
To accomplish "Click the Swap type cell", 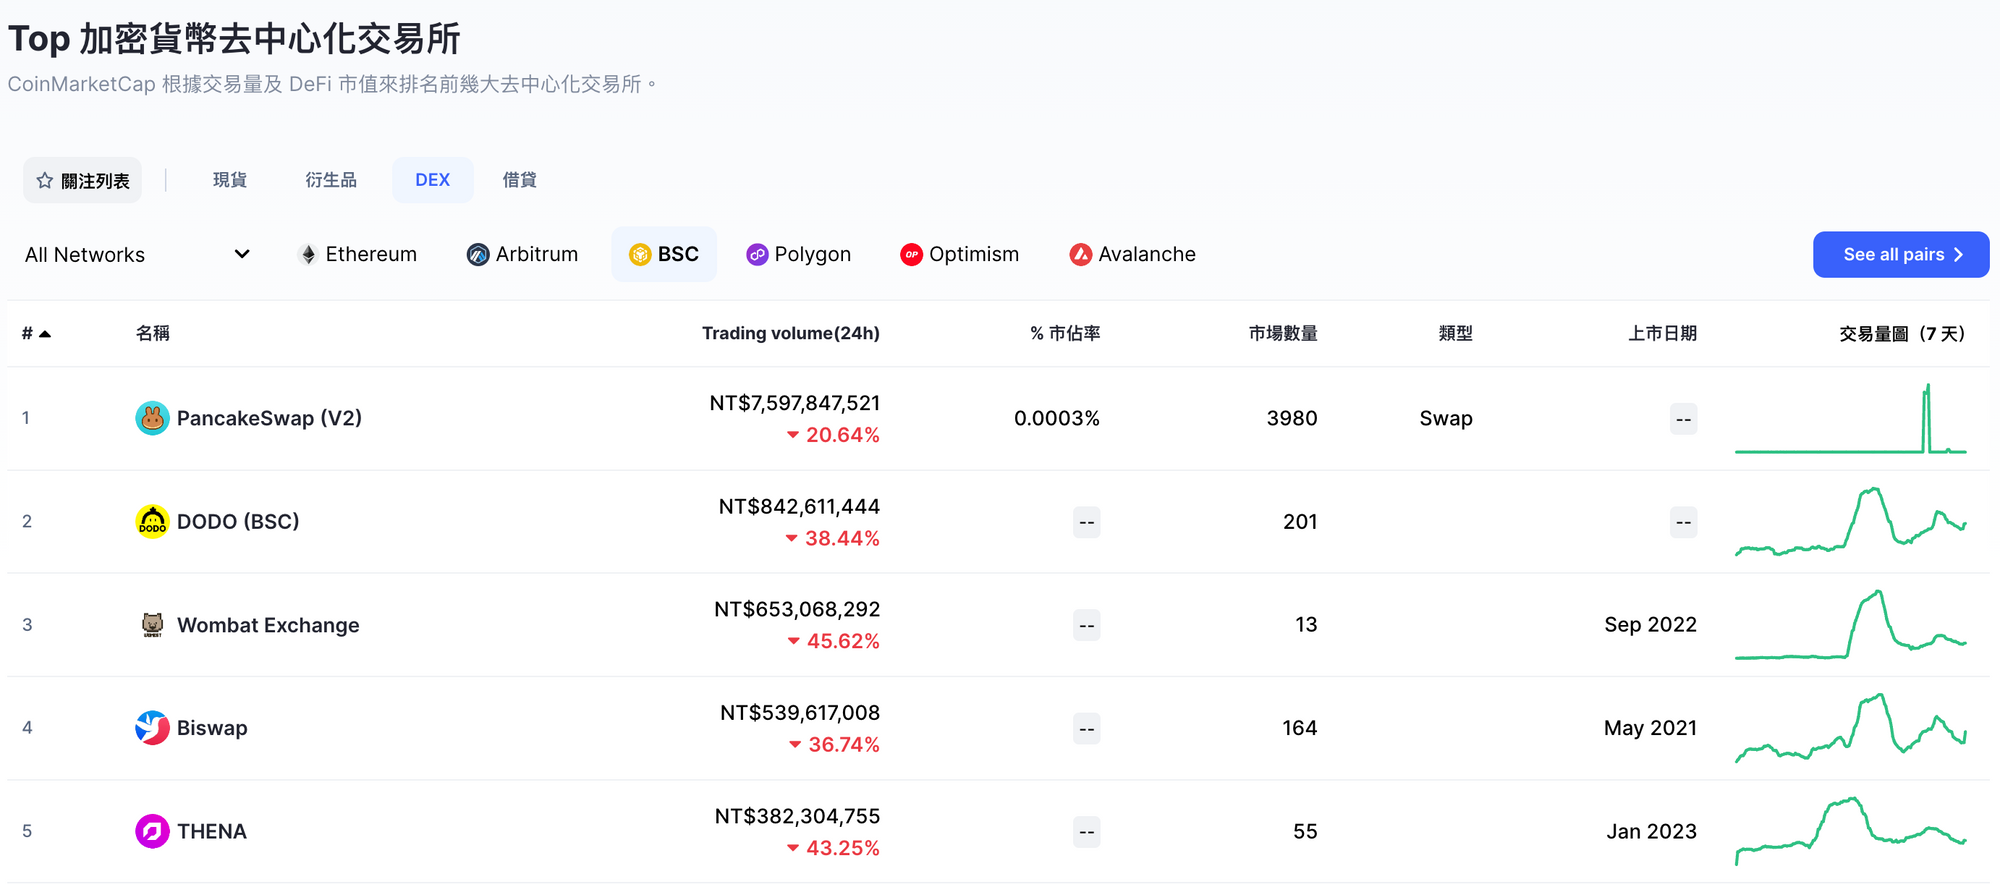I will (1446, 418).
